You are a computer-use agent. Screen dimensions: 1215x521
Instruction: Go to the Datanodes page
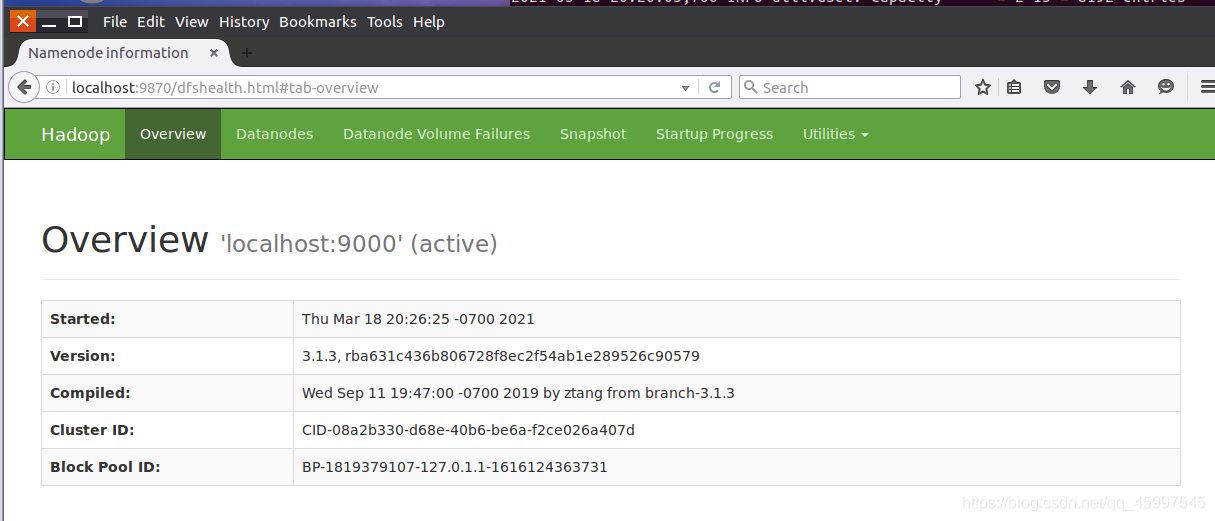click(x=274, y=134)
